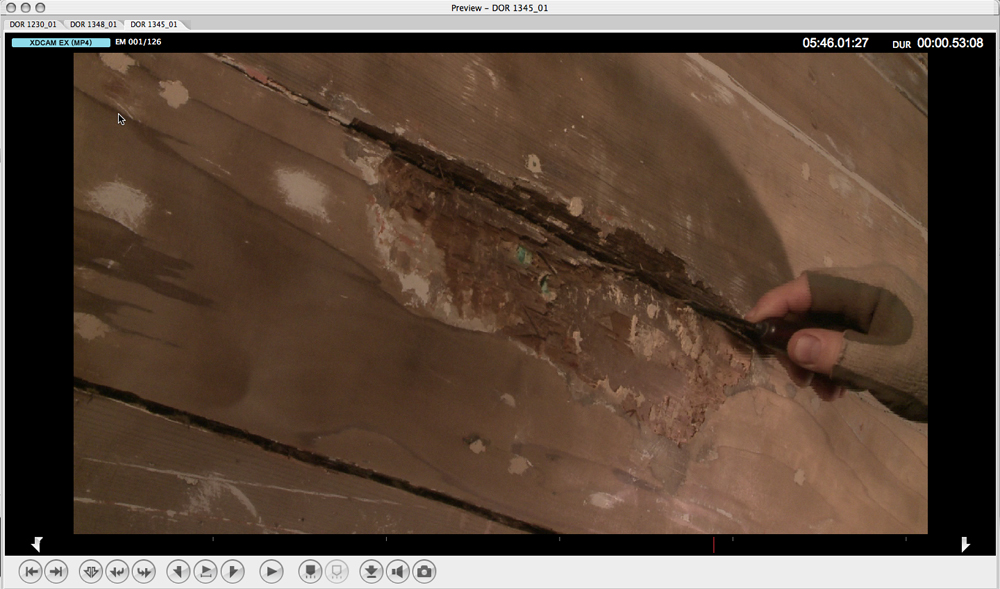Viewport: 1000px width, 589px height.
Task: Capture a still with camera icon
Action: pyautogui.click(x=424, y=571)
